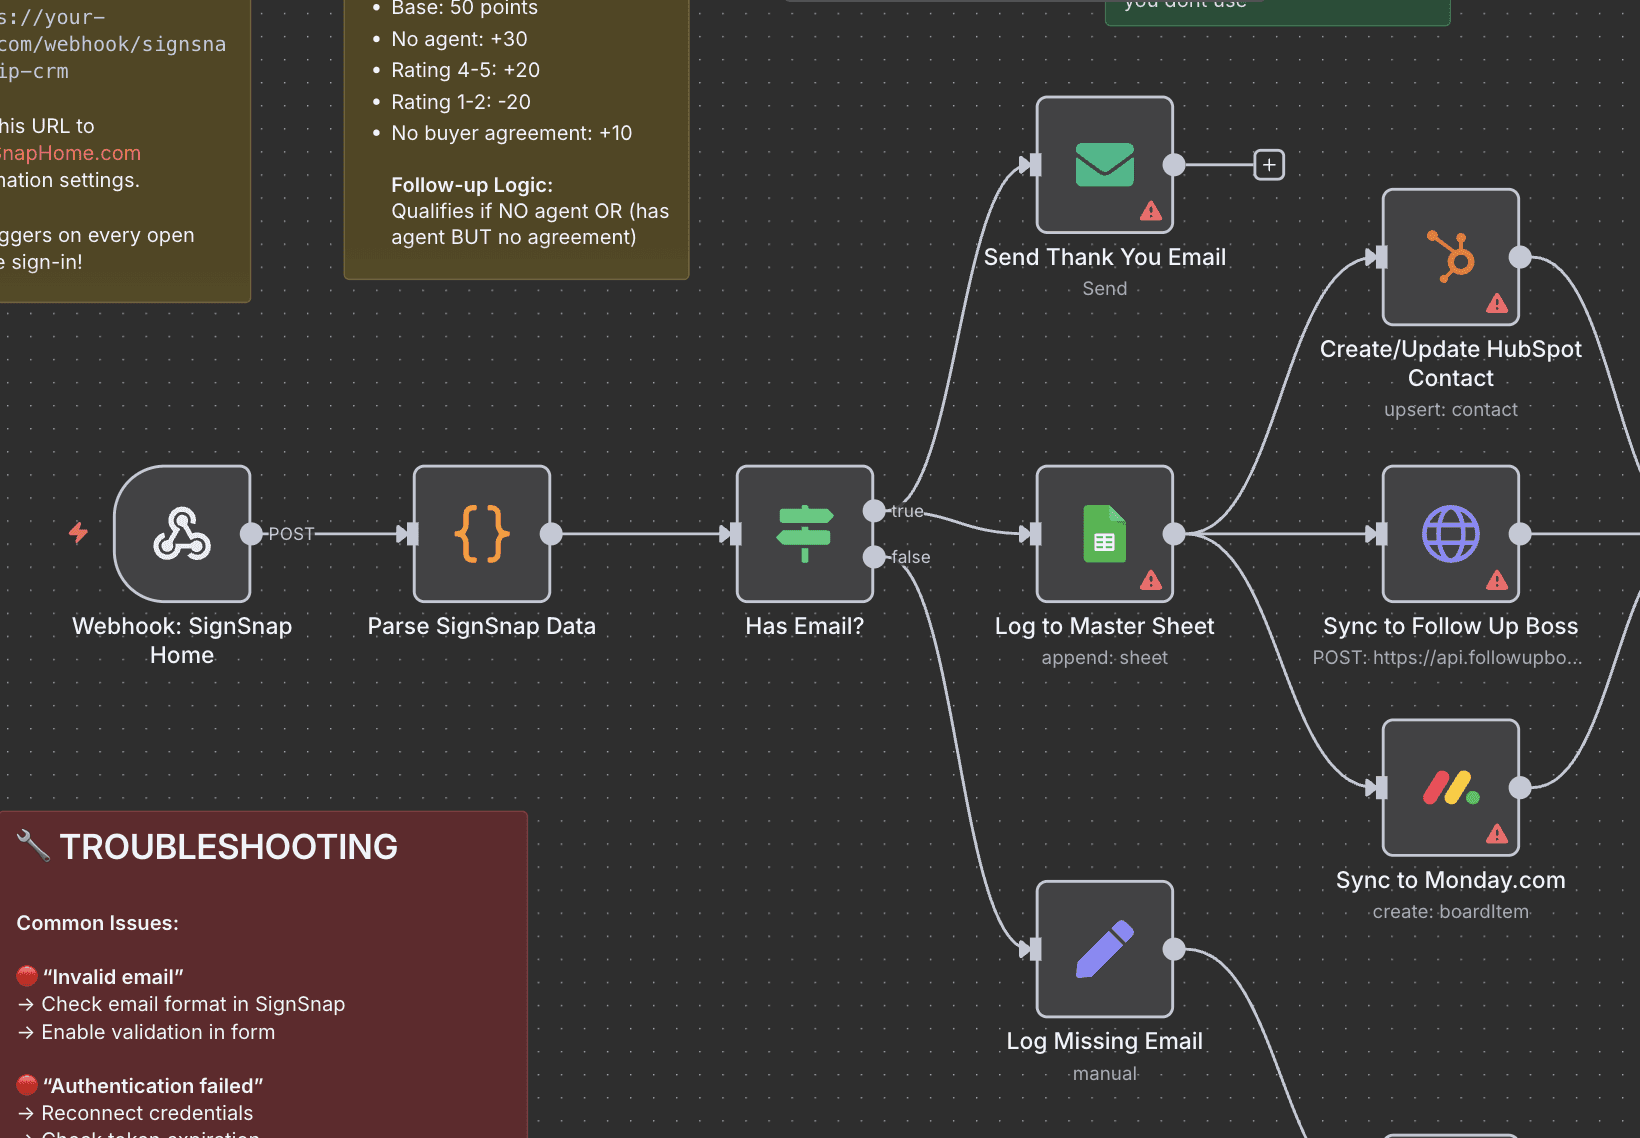
Task: Open the Create/Update HubSpot Contact node
Action: pyautogui.click(x=1451, y=257)
